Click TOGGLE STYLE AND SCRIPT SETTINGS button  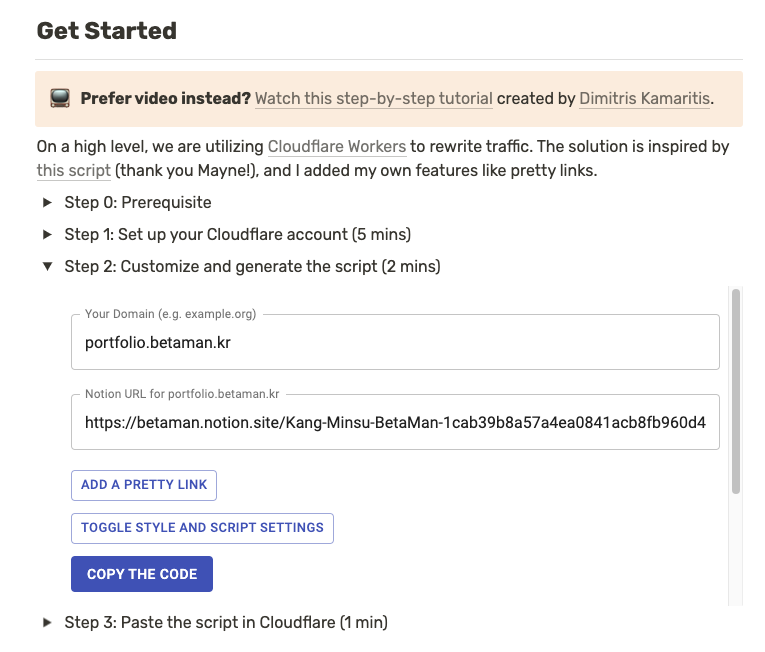[202, 528]
